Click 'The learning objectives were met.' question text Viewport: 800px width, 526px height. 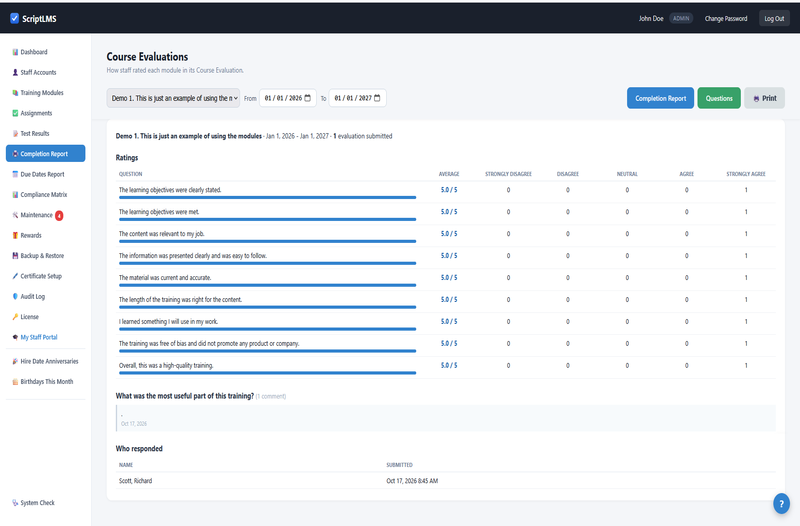(x=159, y=212)
